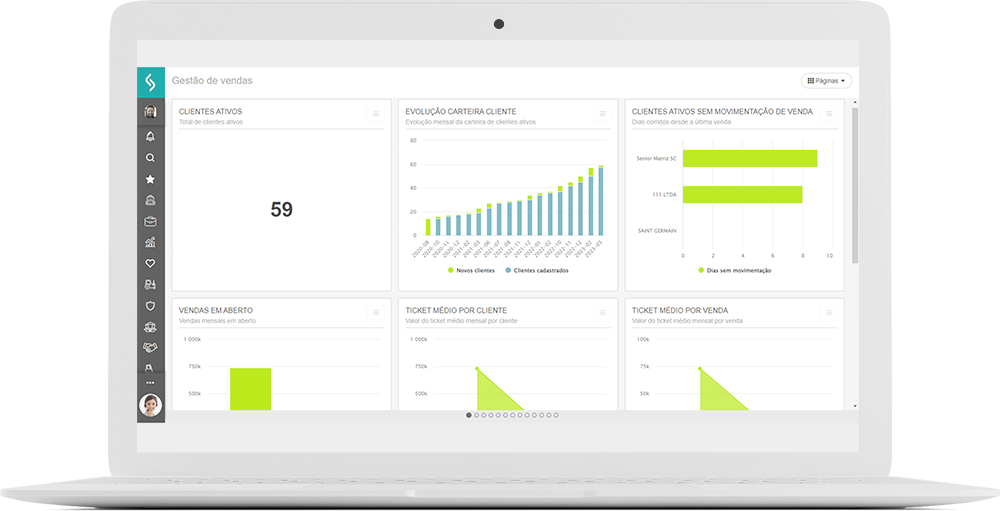
Task: Toggle Novos clientes legend series
Action: (x=471, y=270)
